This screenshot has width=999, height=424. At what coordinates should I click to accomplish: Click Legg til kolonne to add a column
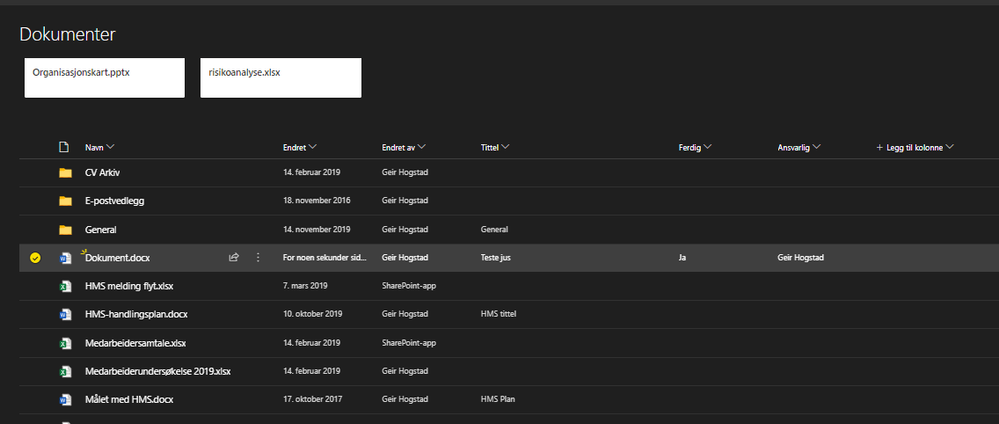[915, 147]
